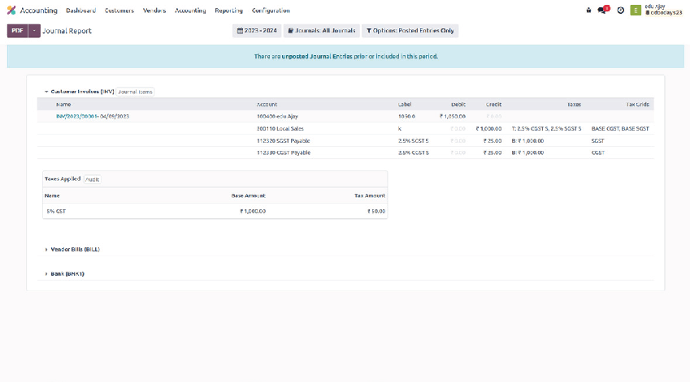
Task: Click the Journal Report page title
Action: [x=67, y=31]
